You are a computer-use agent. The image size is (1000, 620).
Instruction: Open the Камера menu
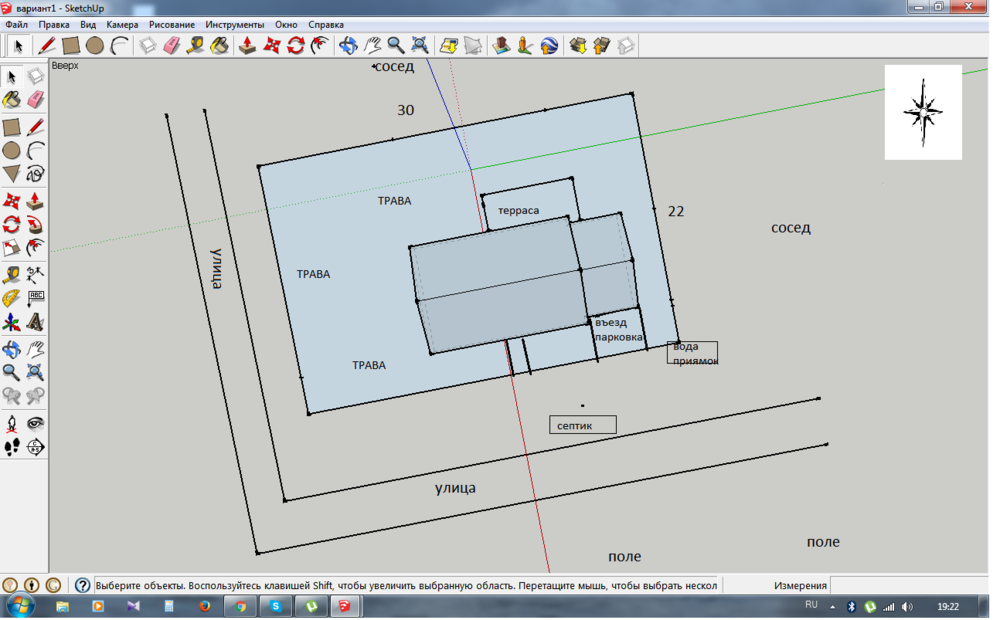coord(122,24)
